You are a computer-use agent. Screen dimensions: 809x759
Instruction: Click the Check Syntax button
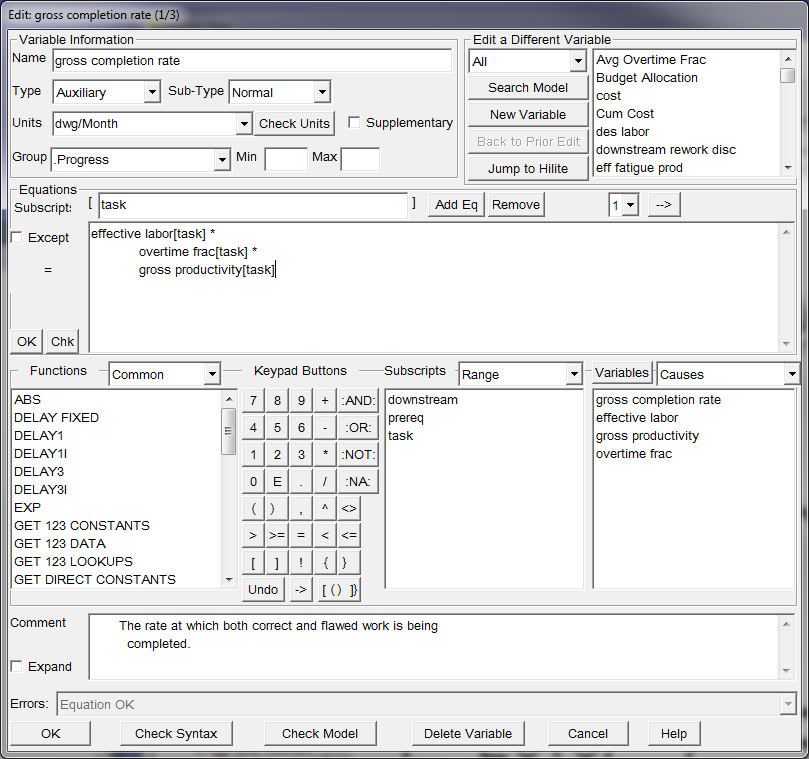click(176, 733)
